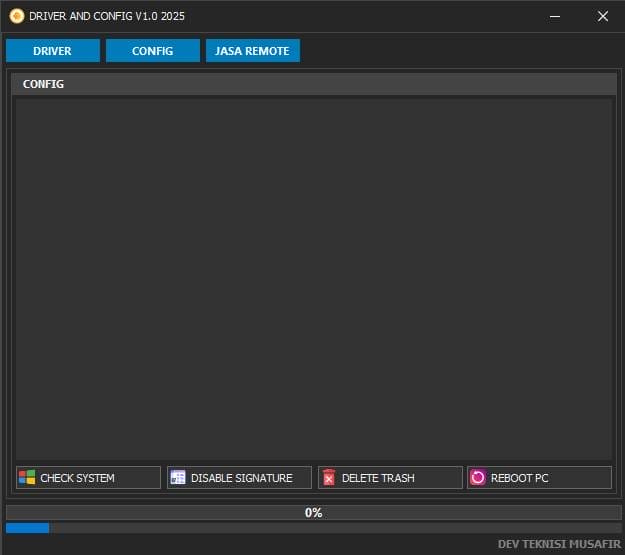Click the Disable Signature icon
The width and height of the screenshot is (625, 555).
[178, 478]
